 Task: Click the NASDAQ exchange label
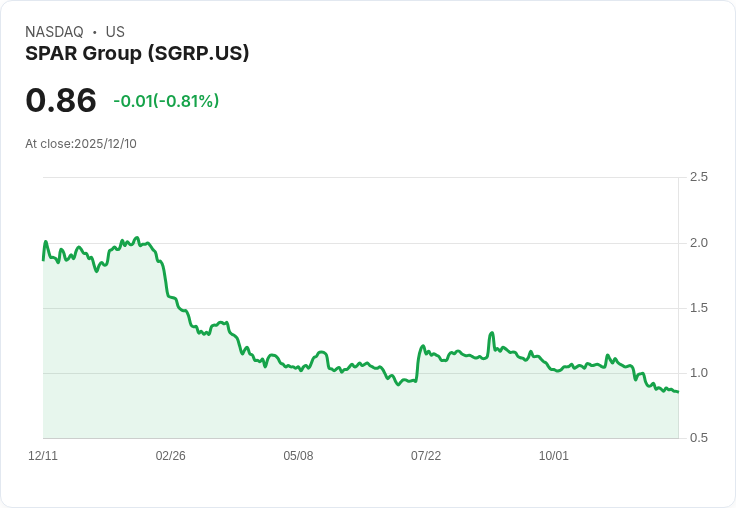tap(54, 32)
